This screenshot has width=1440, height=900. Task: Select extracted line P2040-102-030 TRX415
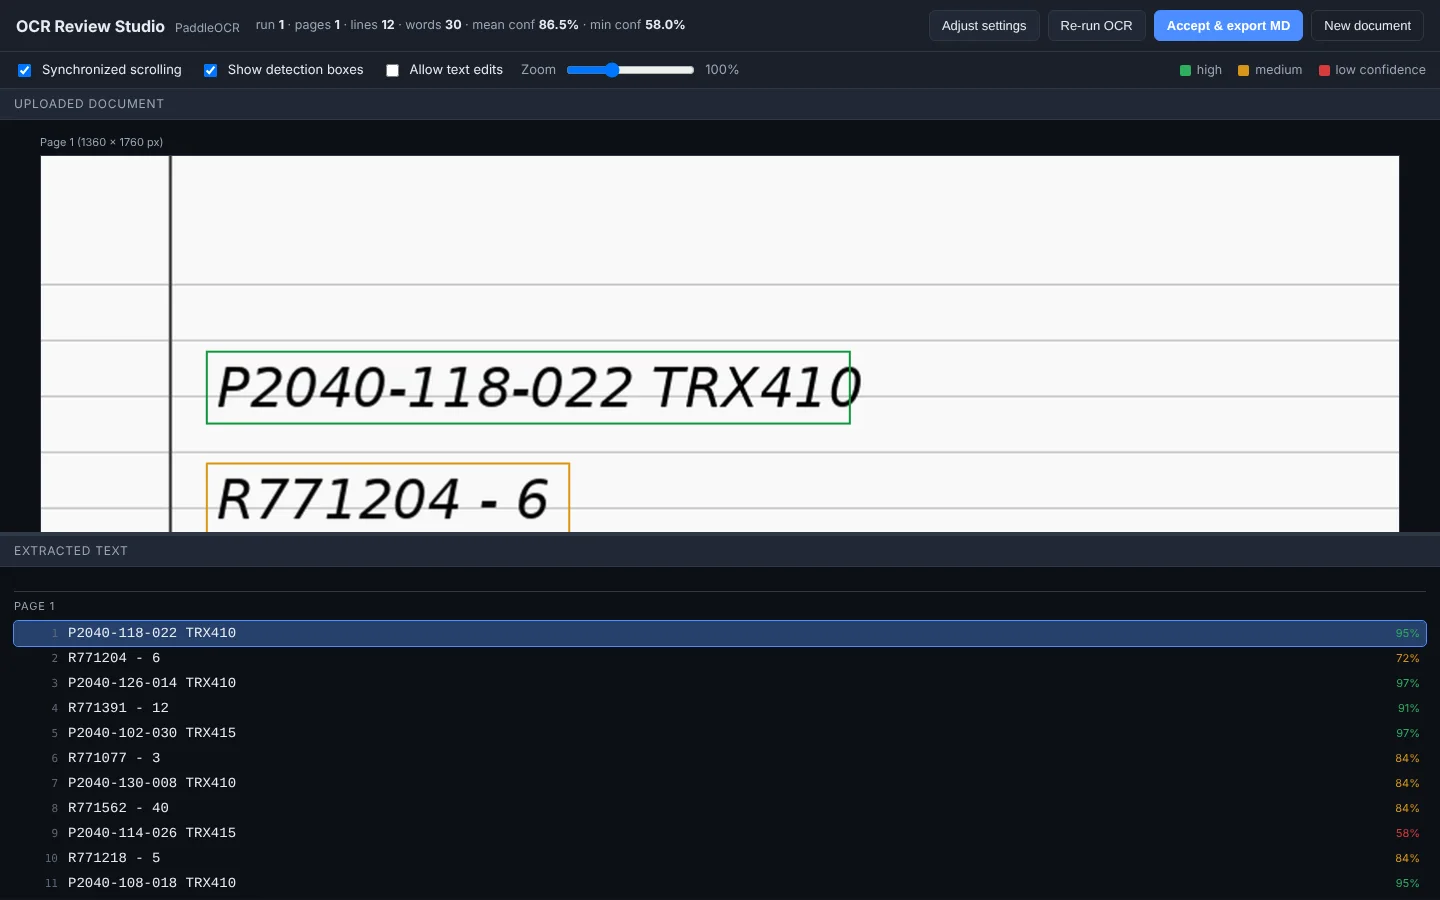(720, 733)
